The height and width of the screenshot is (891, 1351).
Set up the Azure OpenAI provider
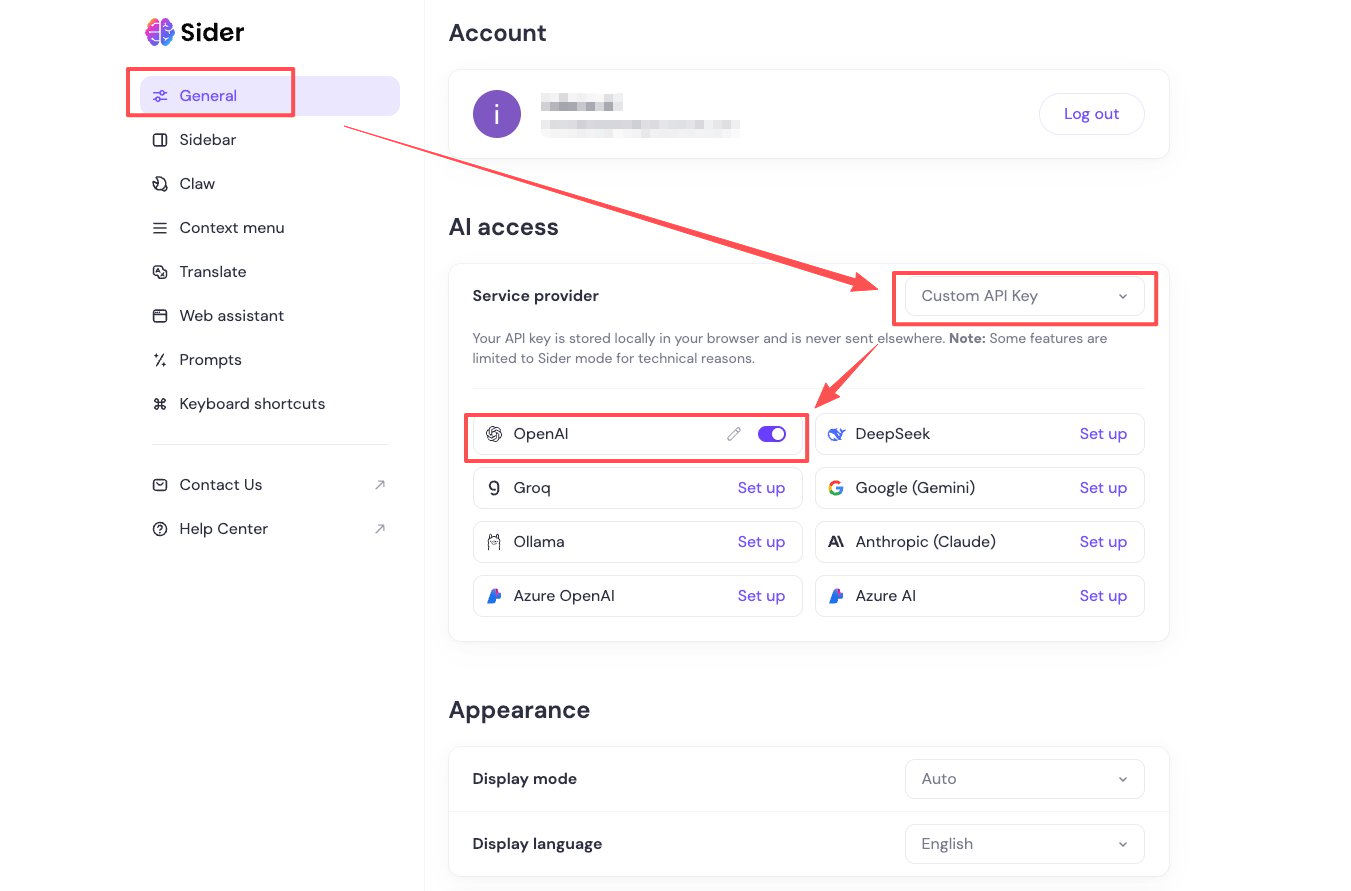pyautogui.click(x=761, y=596)
